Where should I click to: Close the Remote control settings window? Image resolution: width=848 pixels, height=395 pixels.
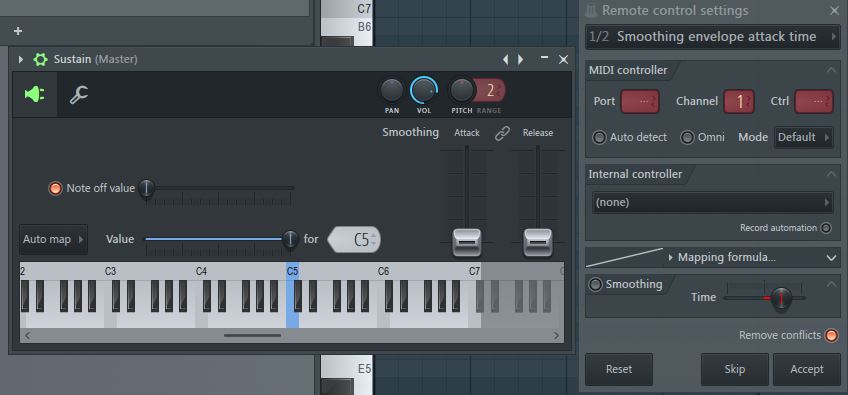(x=834, y=10)
